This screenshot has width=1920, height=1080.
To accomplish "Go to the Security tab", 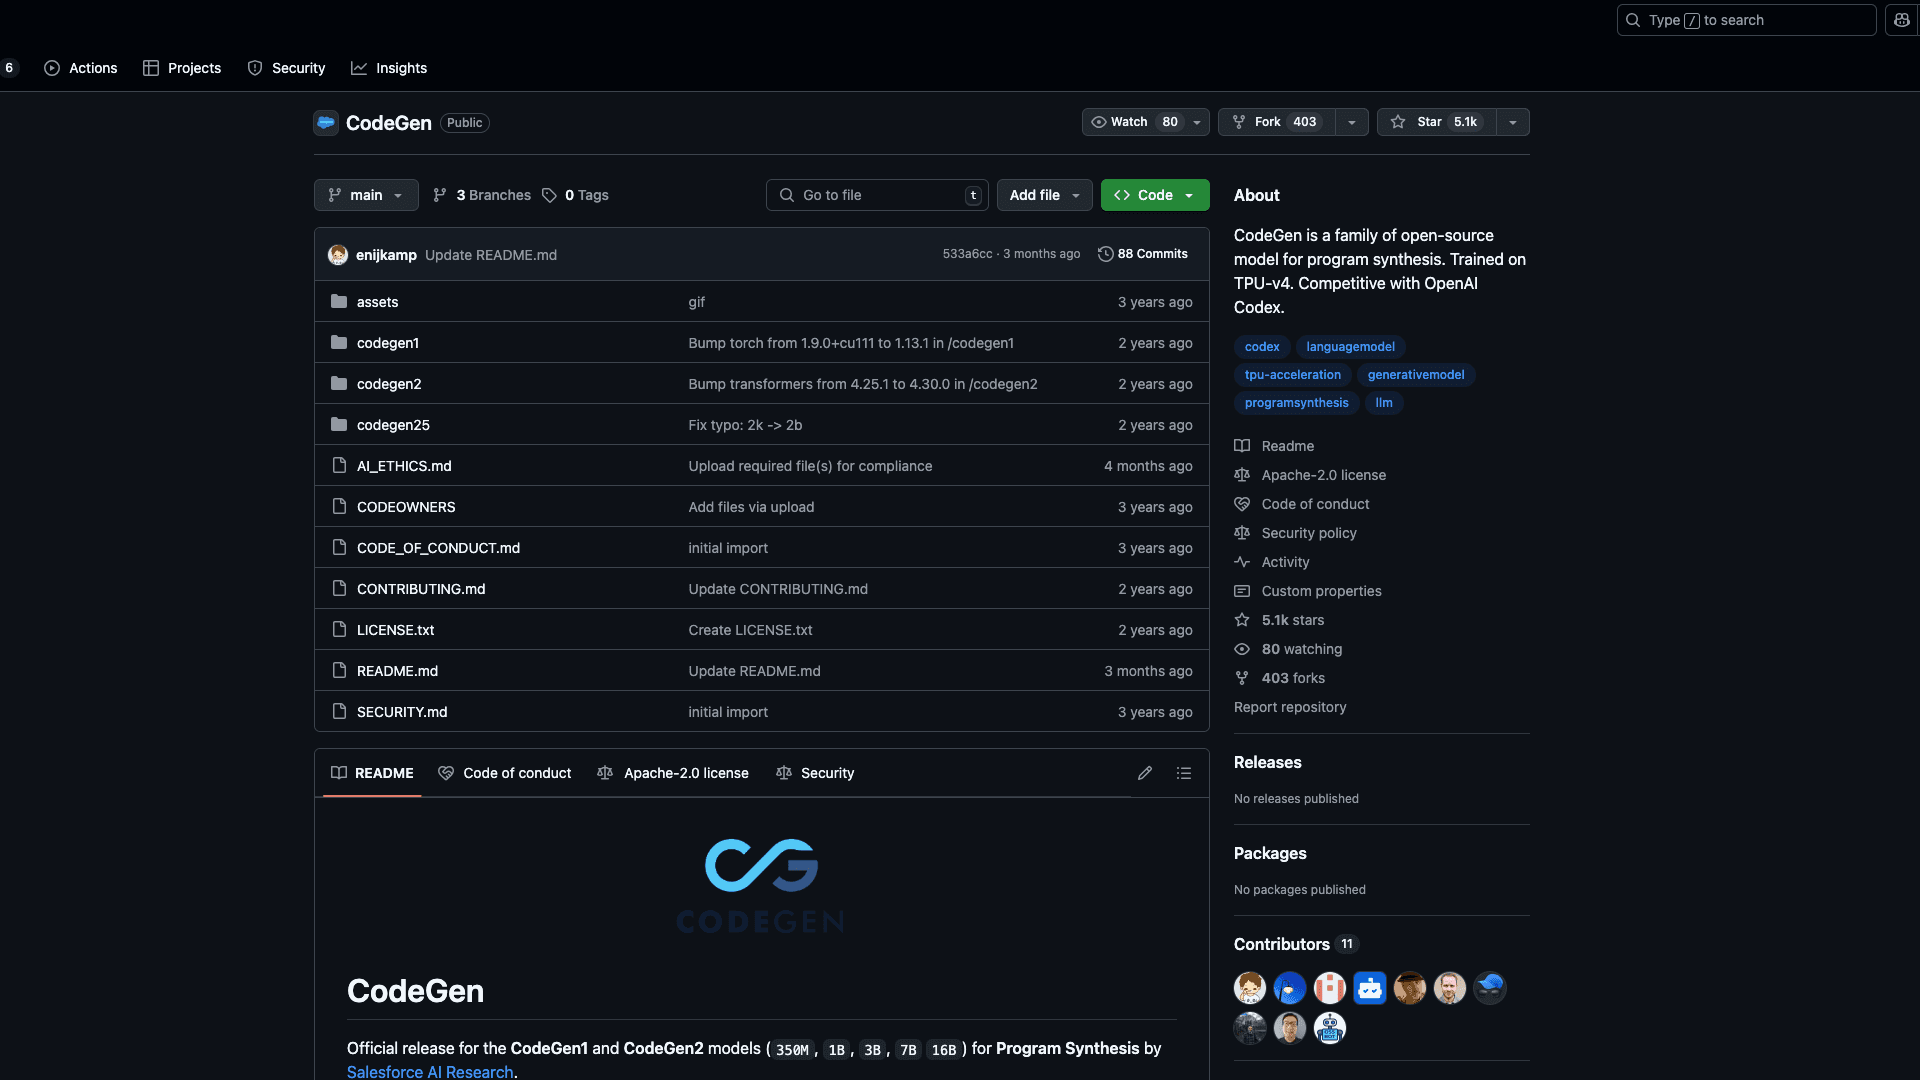I will pos(287,68).
